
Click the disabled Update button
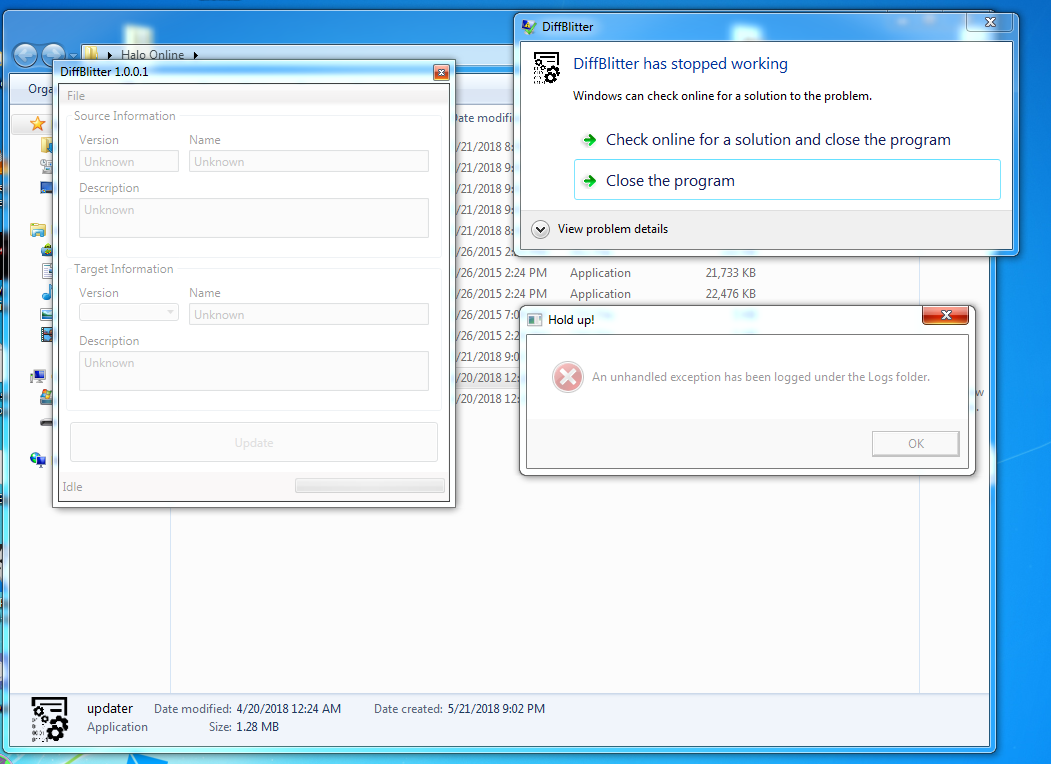[x=254, y=442]
